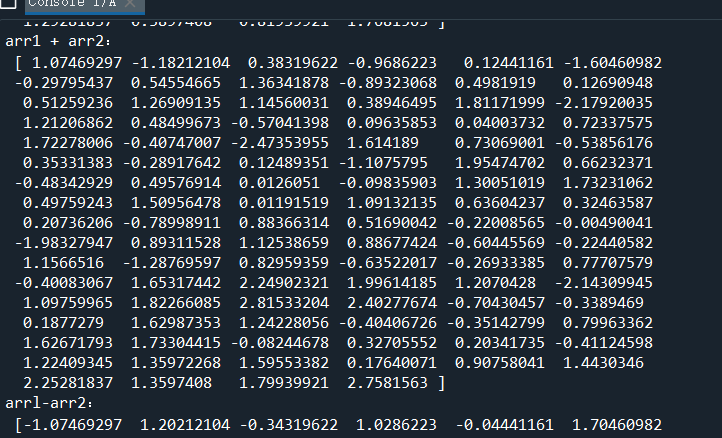Click the value 0.1877279
Screen dimensions: 722x438
point(63,323)
